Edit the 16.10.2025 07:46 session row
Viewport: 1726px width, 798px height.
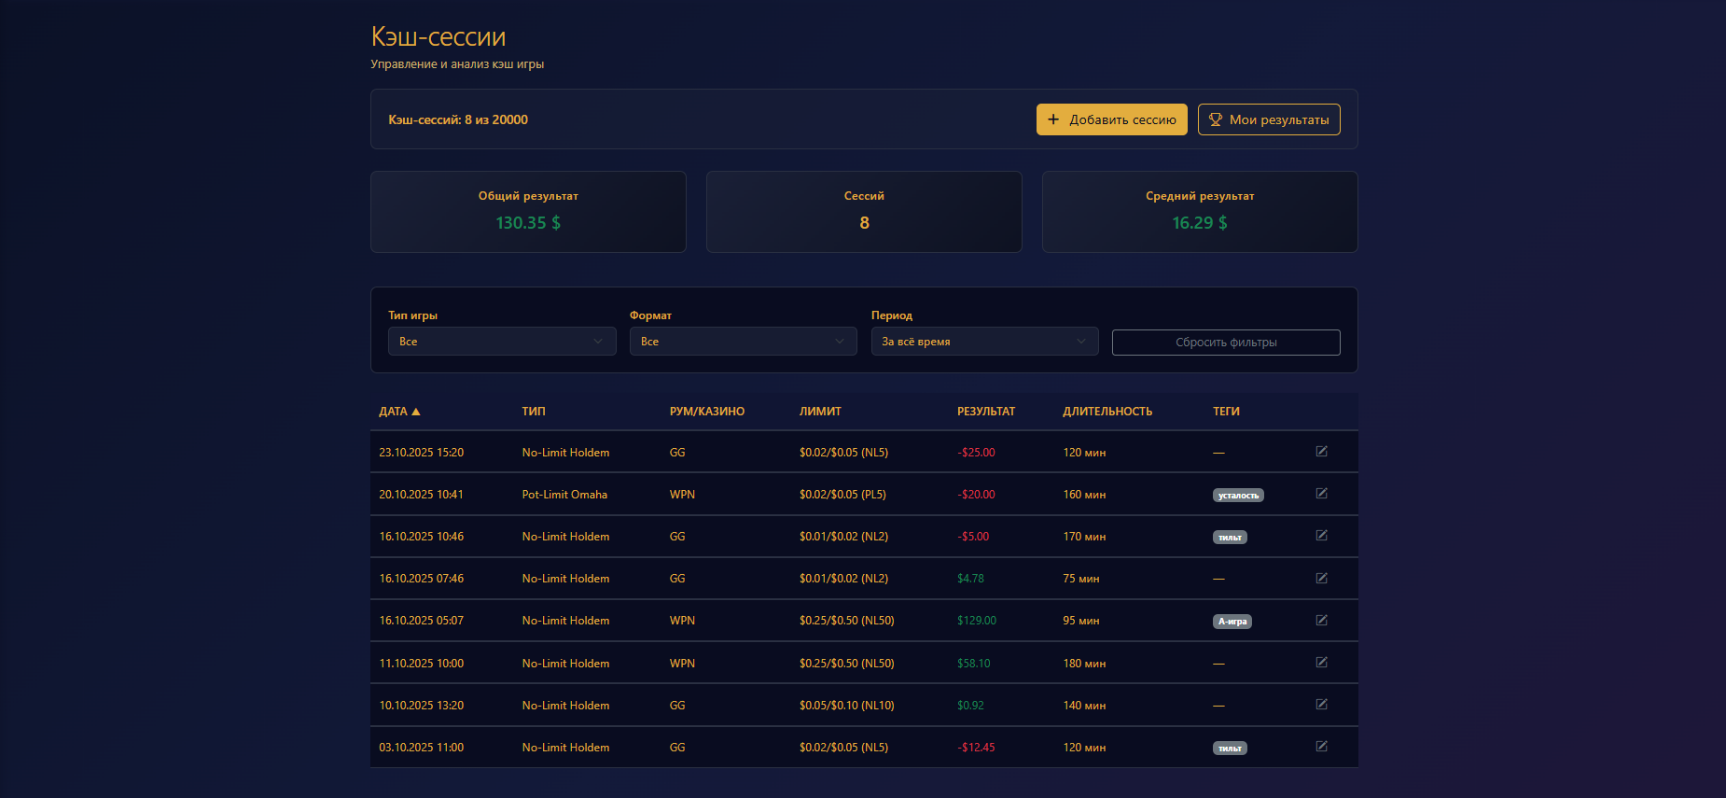pyautogui.click(x=1321, y=578)
